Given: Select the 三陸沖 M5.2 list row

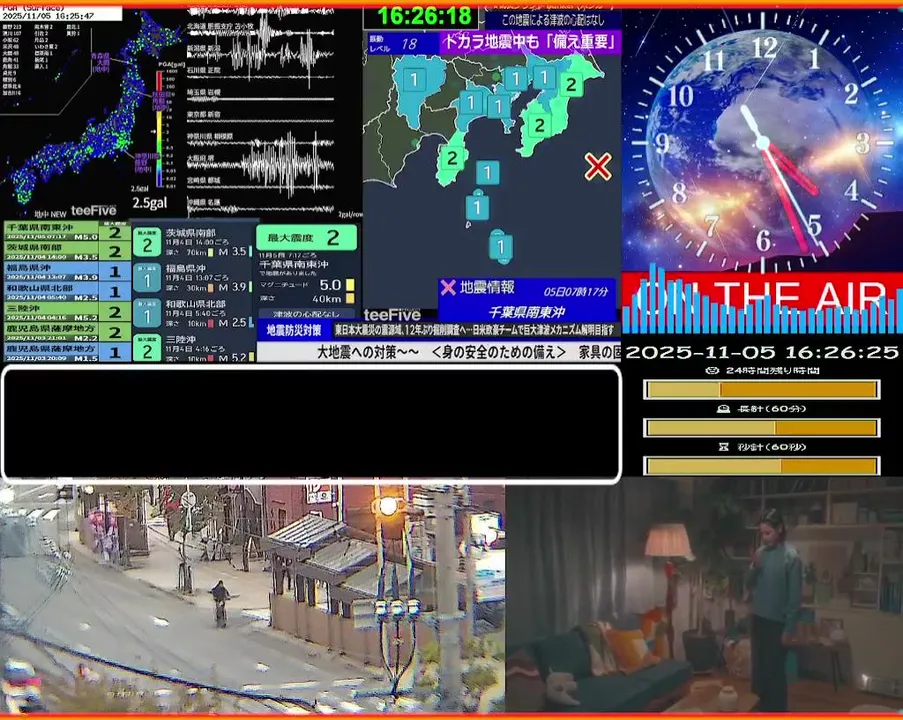Looking at the screenshot, I should 67,312.
